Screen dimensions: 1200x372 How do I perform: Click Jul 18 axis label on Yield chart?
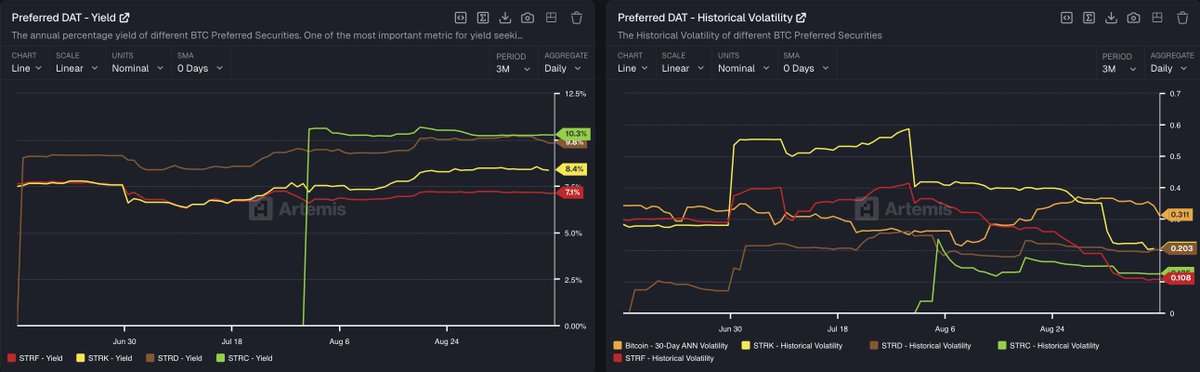point(232,340)
